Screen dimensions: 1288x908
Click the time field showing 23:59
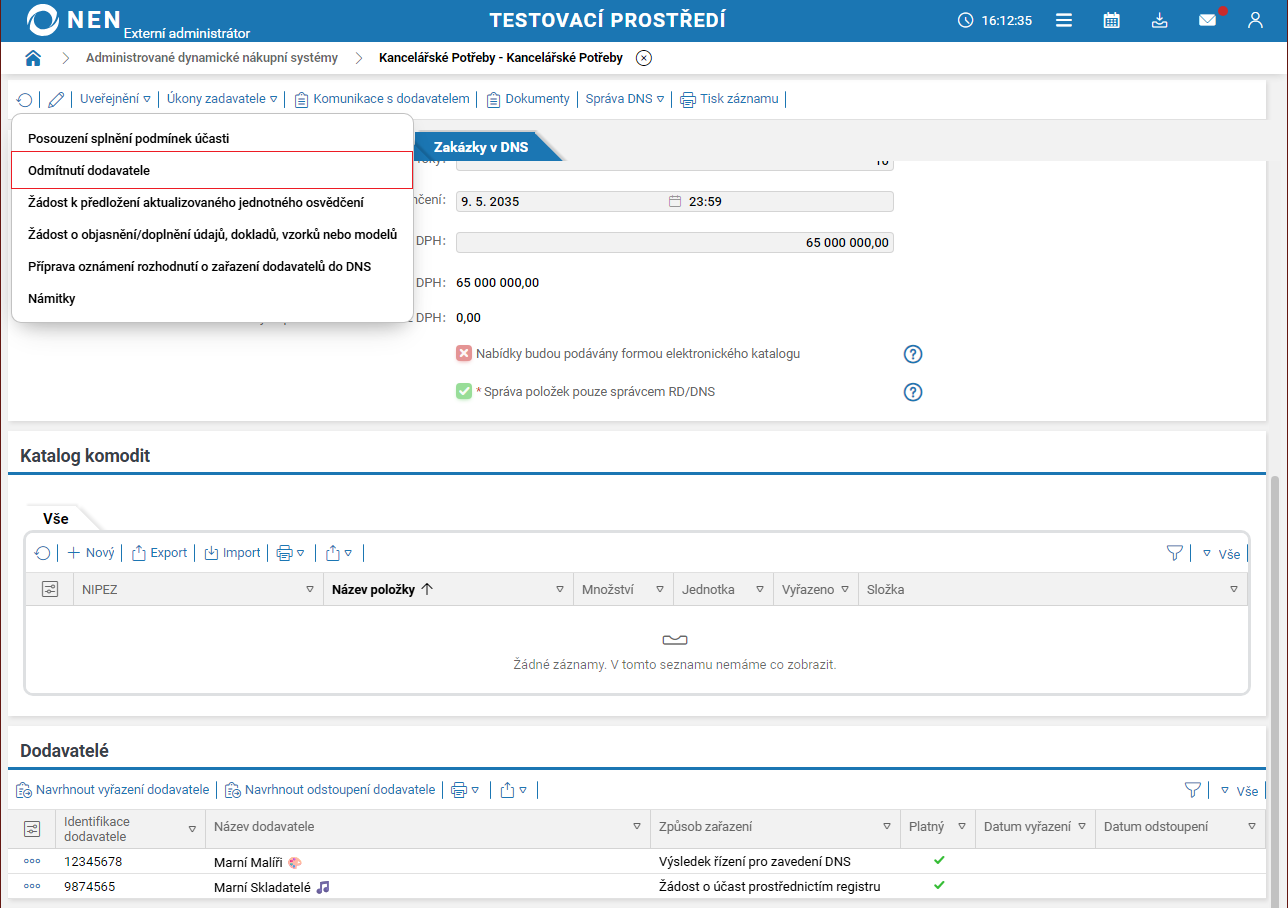790,201
